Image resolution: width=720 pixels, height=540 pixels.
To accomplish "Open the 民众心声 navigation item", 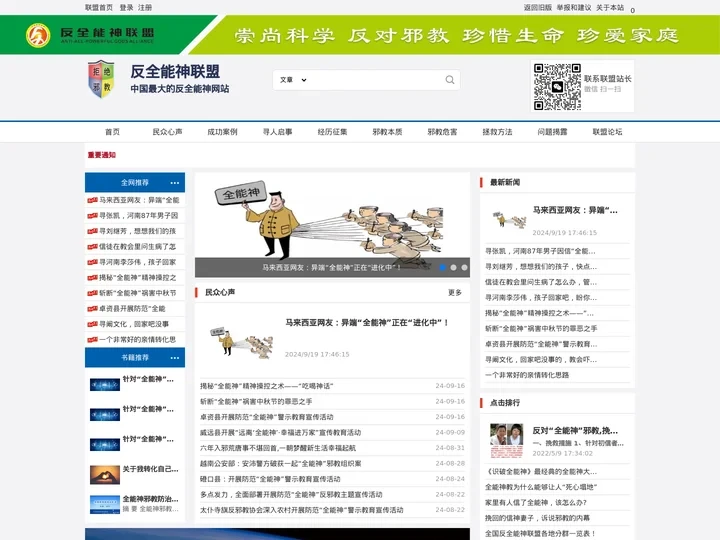I will coord(168,132).
